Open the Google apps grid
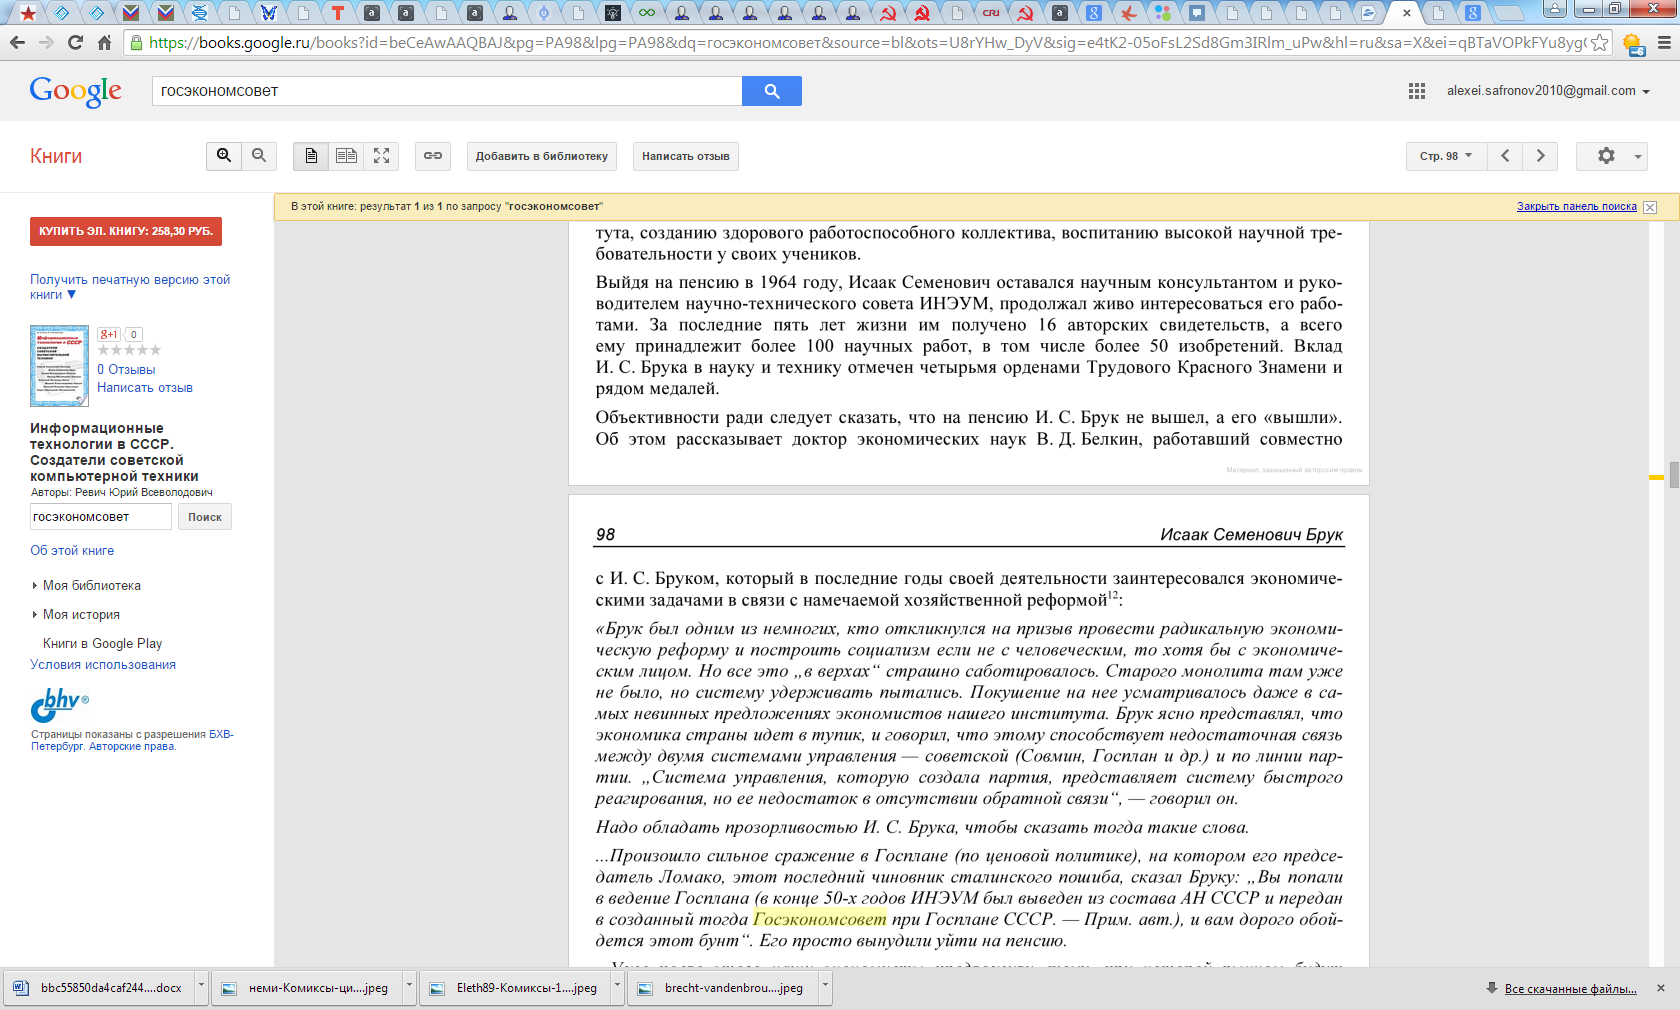Screen dimensions: 1680x1010 click(1417, 91)
